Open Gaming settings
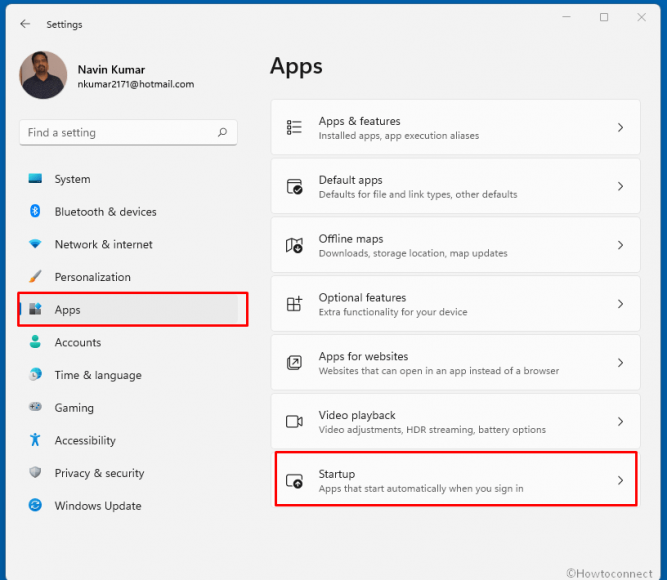Screen dimensions: 667x580 128,408
